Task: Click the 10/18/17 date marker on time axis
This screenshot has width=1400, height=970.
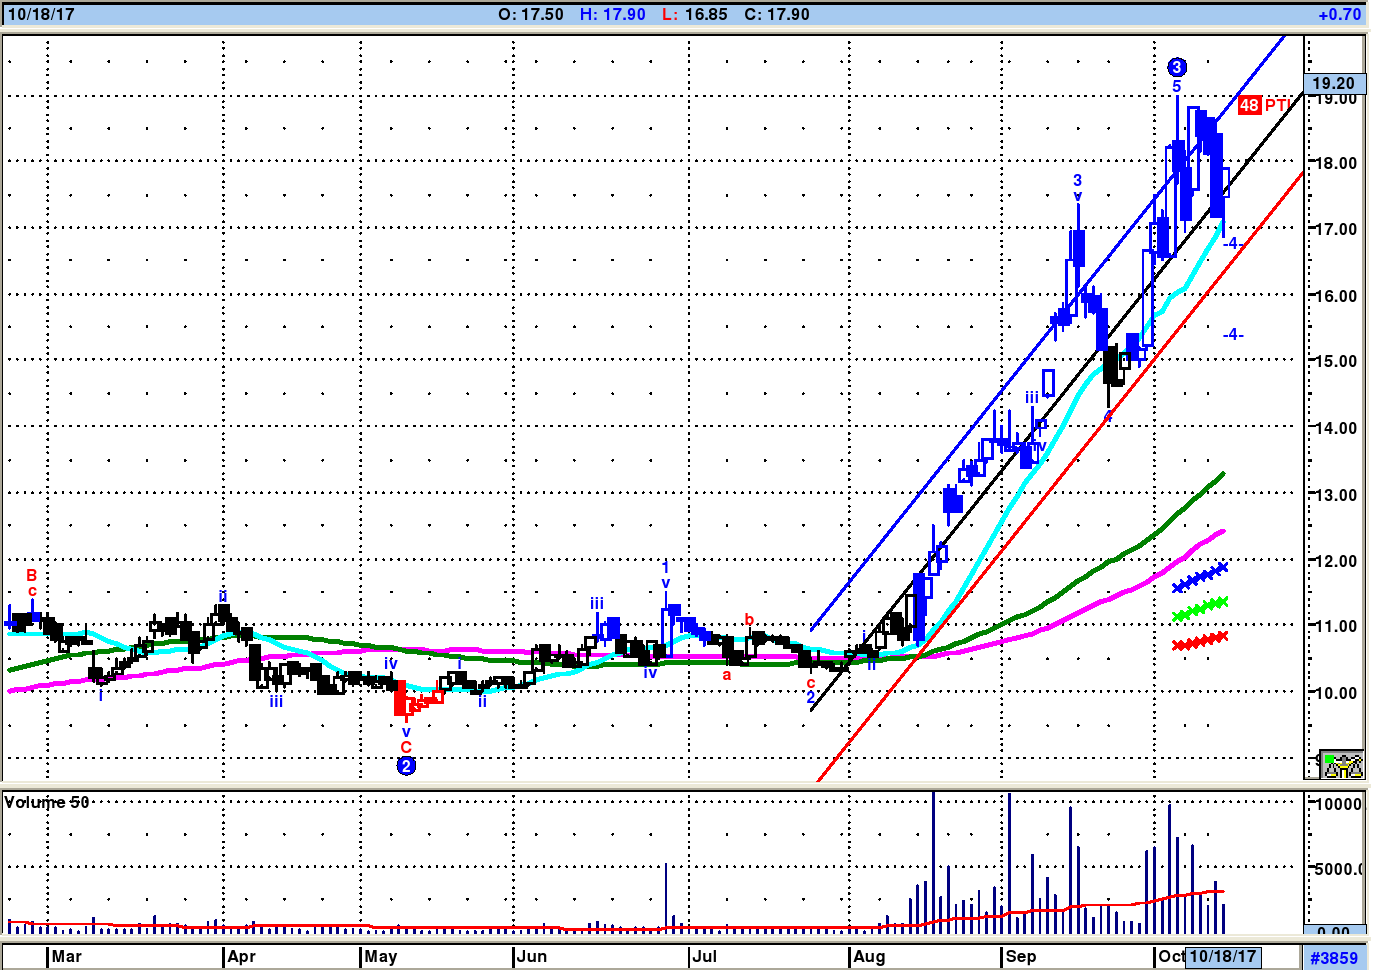Action: point(1222,956)
